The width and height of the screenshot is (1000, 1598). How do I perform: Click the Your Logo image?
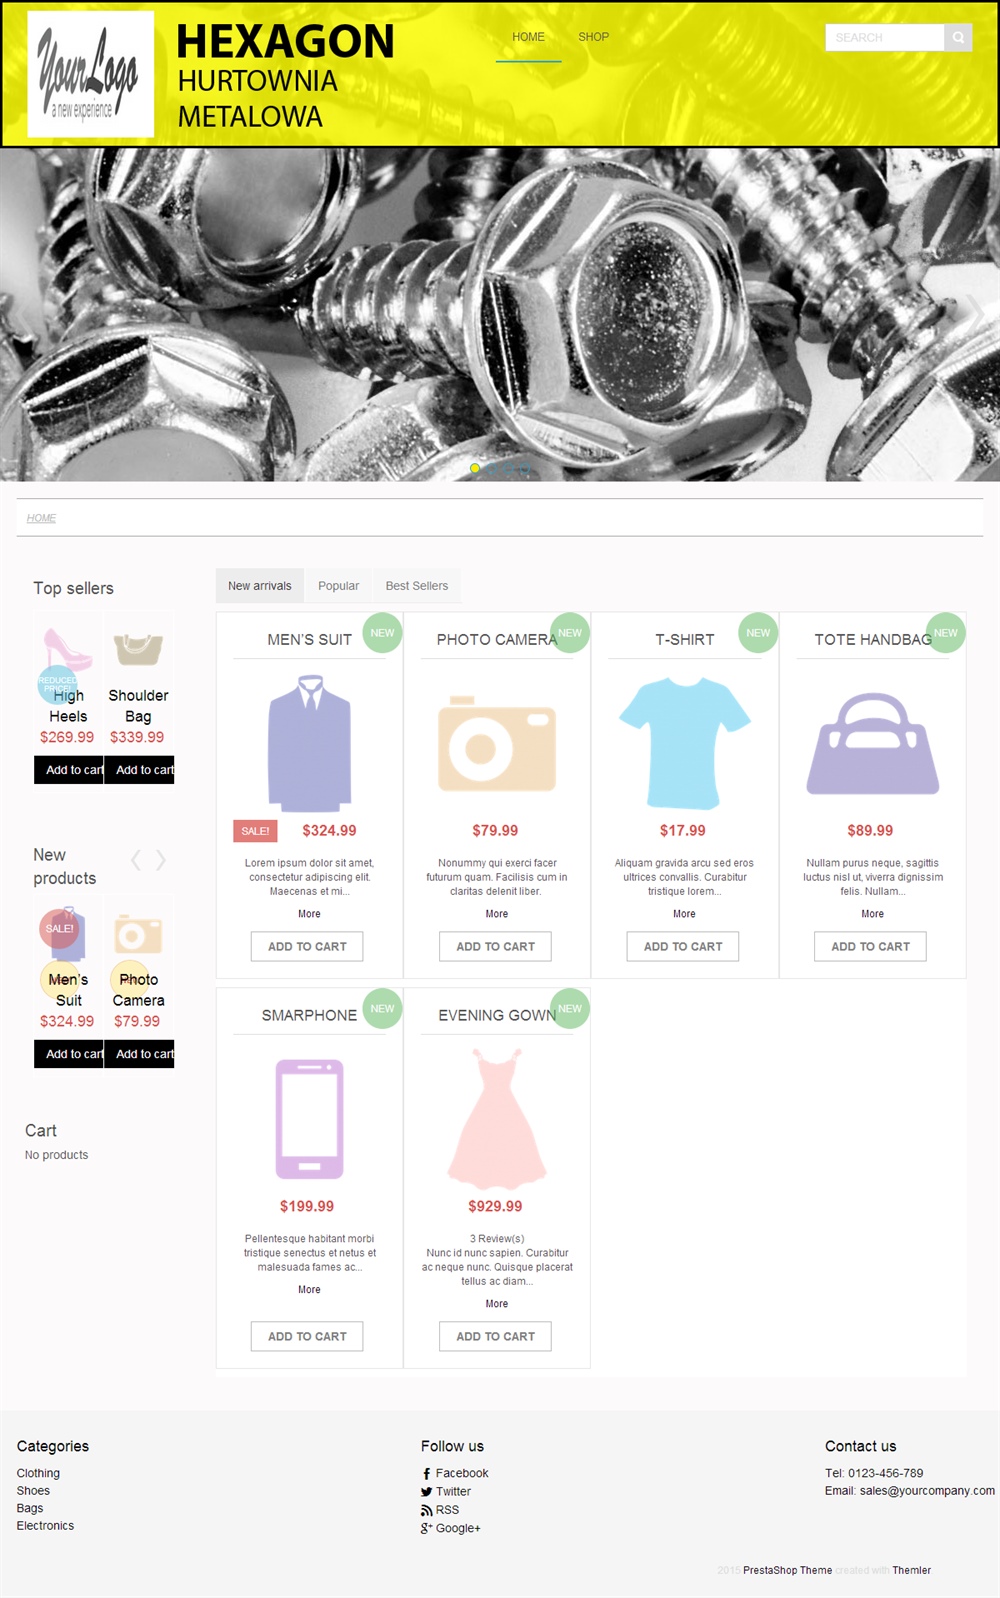click(x=91, y=74)
